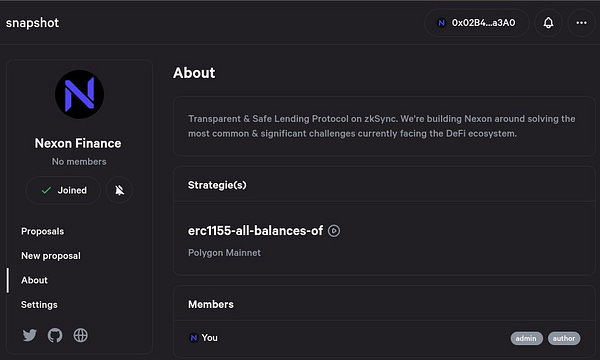
Task: Toggle the Joined button to leave space
Action: tap(64, 190)
